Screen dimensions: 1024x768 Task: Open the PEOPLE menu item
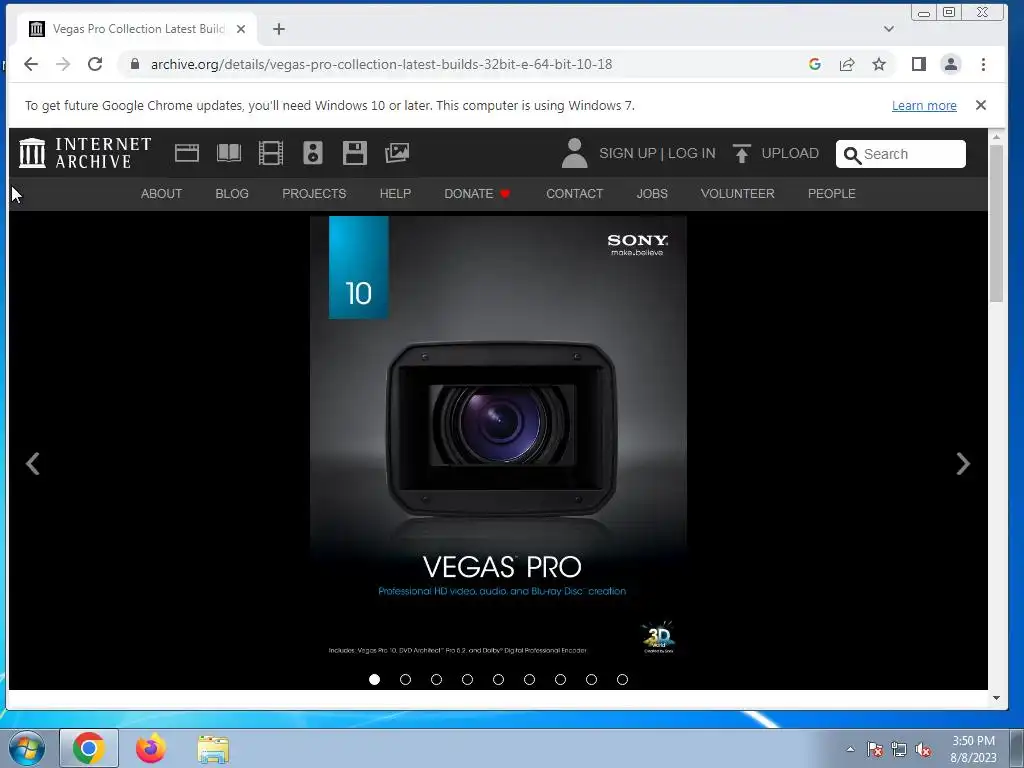pos(831,193)
